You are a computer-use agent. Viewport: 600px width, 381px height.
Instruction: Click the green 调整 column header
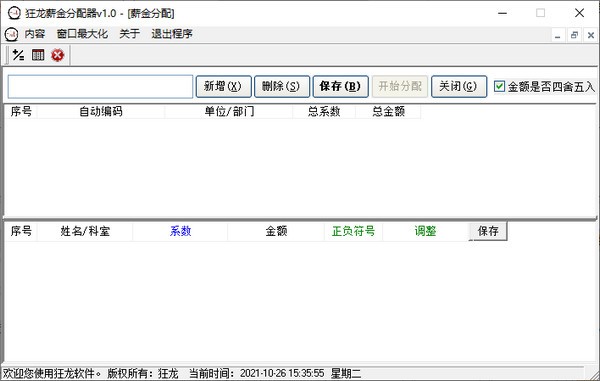click(426, 231)
